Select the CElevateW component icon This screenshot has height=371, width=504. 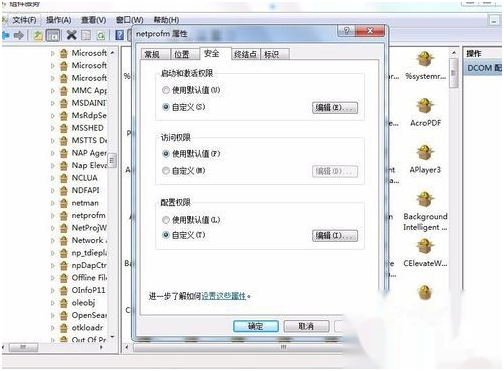425,246
